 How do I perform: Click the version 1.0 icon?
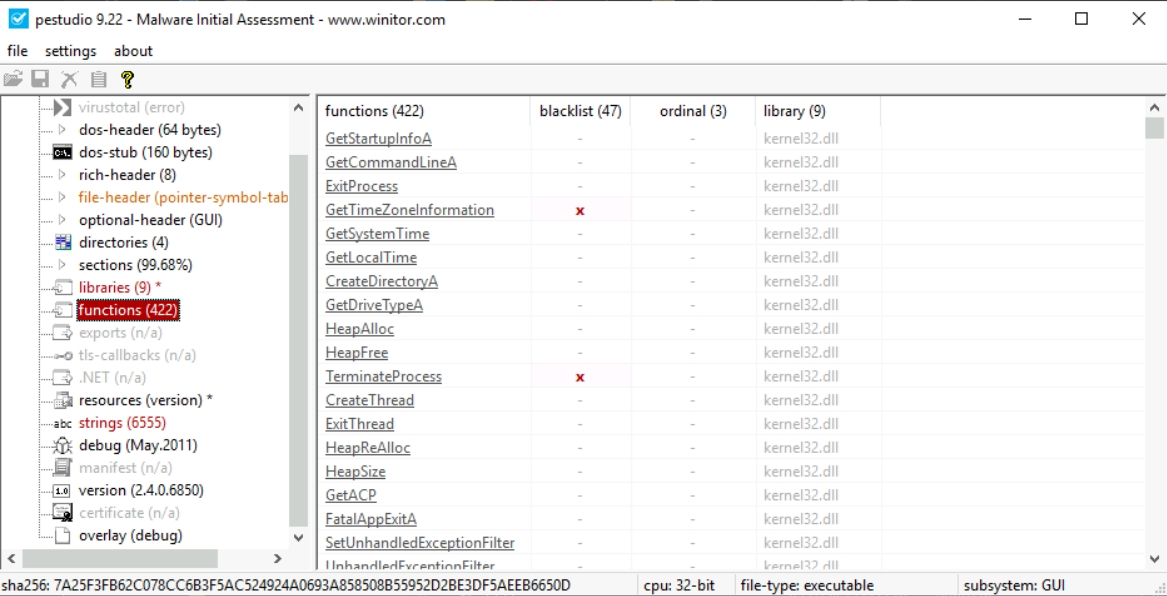point(62,490)
